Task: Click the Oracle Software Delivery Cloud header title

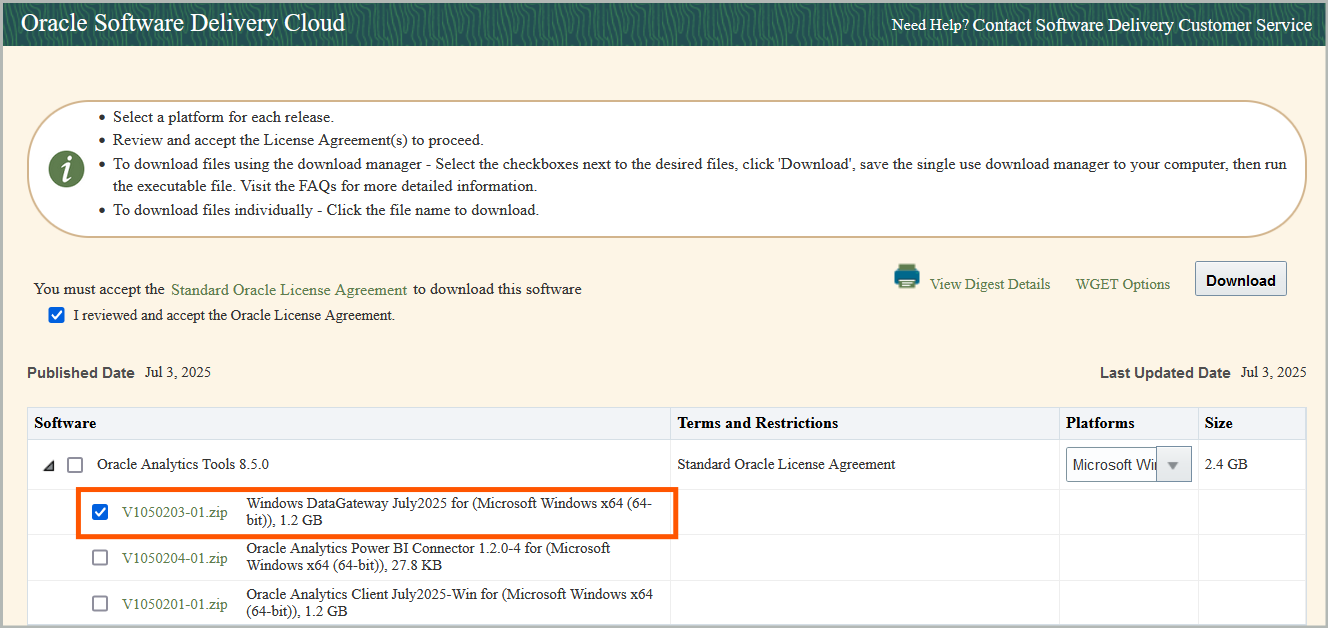Action: [183, 22]
